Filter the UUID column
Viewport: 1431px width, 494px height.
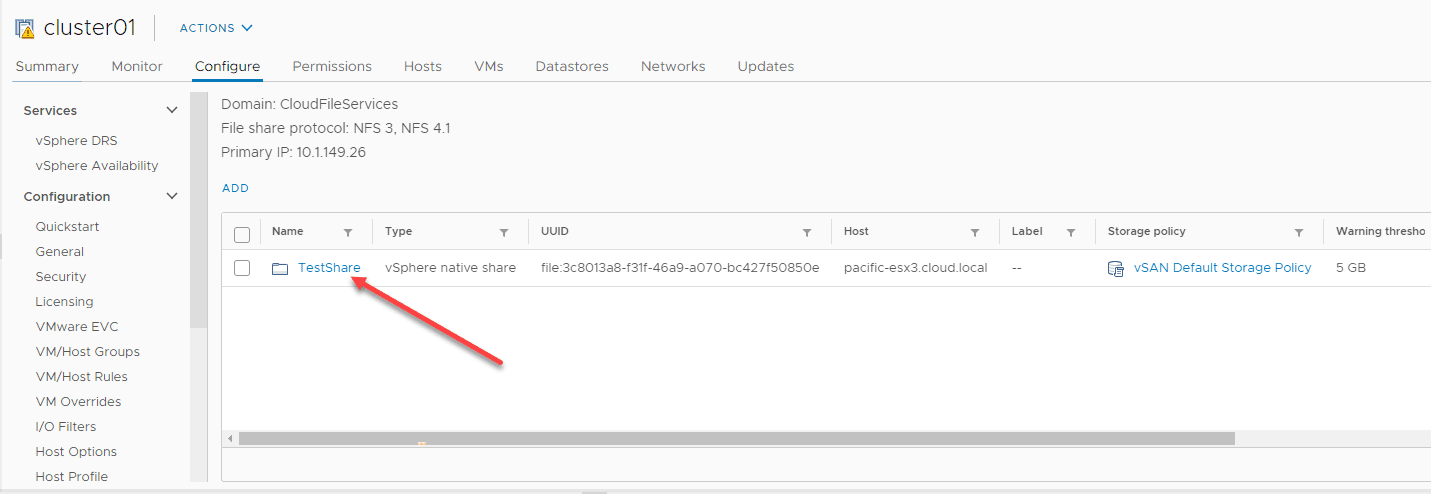(x=807, y=232)
